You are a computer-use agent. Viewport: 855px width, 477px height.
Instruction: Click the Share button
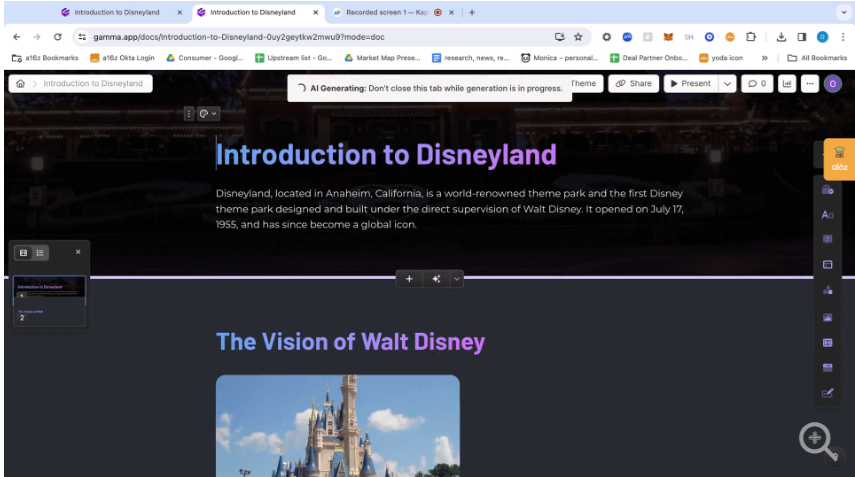pyautogui.click(x=634, y=83)
